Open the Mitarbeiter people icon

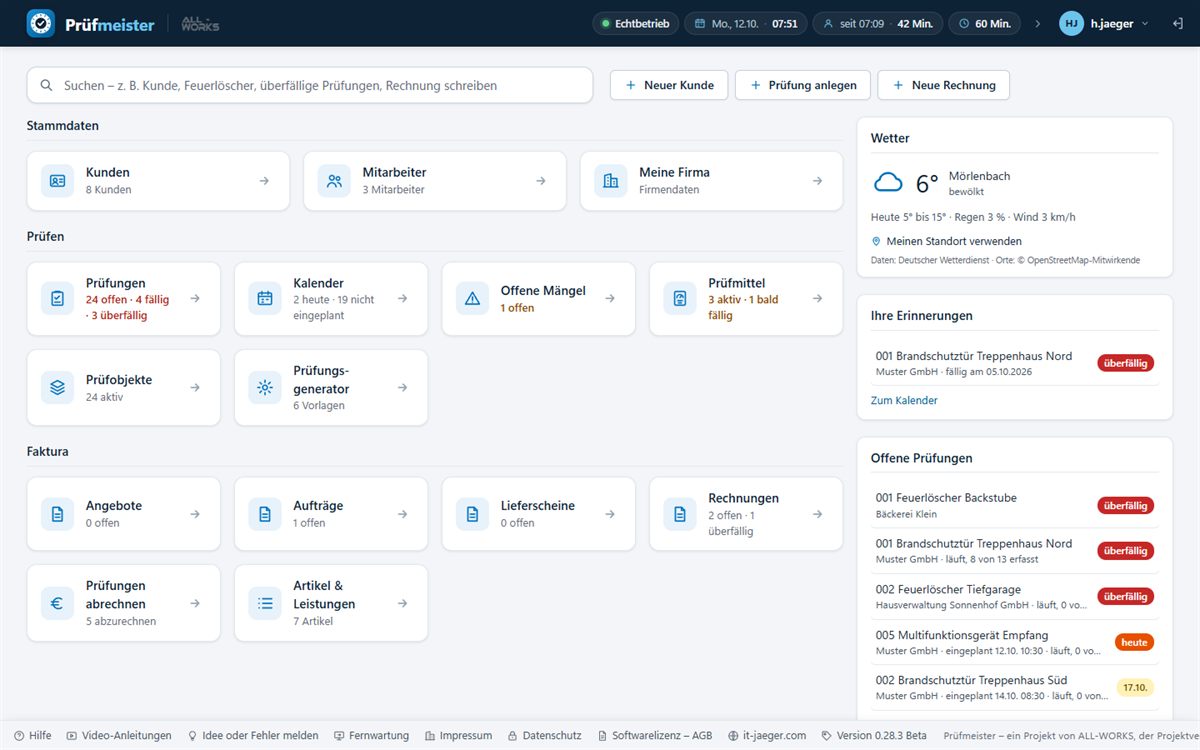[334, 181]
